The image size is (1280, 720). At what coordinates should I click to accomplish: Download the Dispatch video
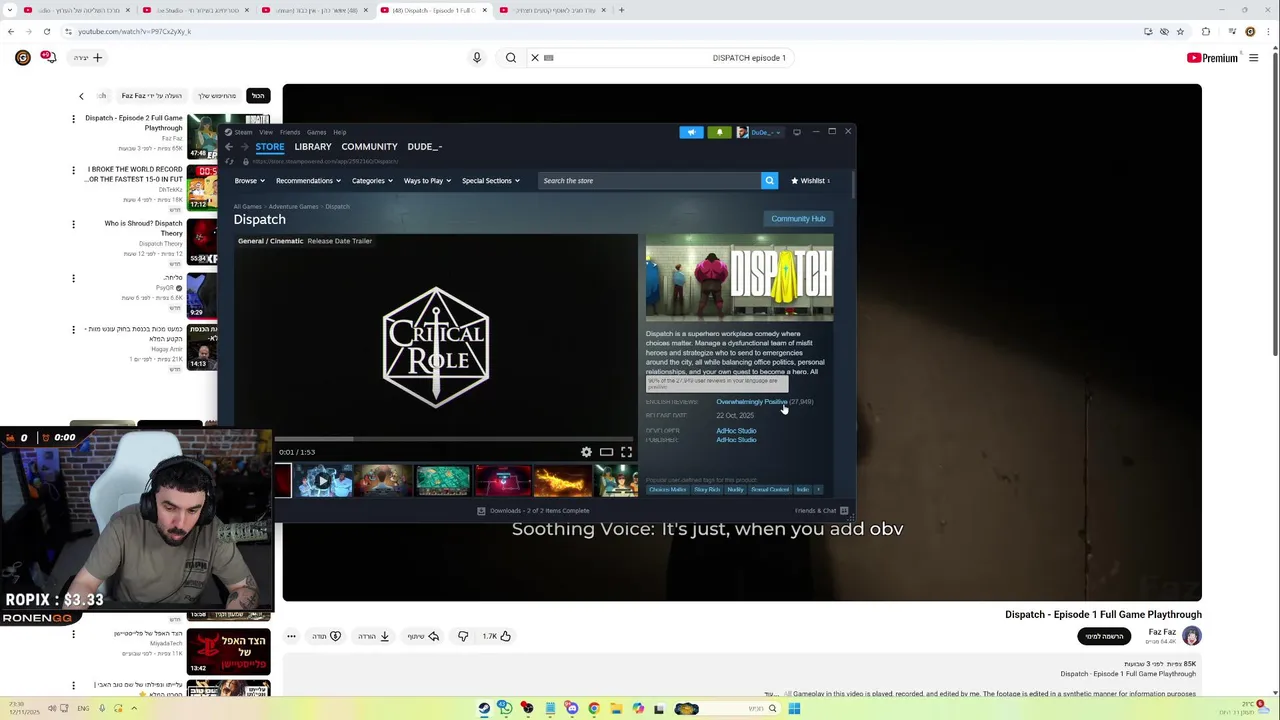pos(374,636)
